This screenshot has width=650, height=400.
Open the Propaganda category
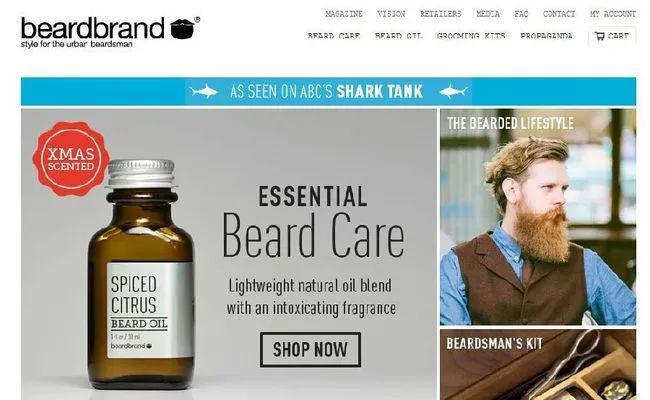click(546, 36)
